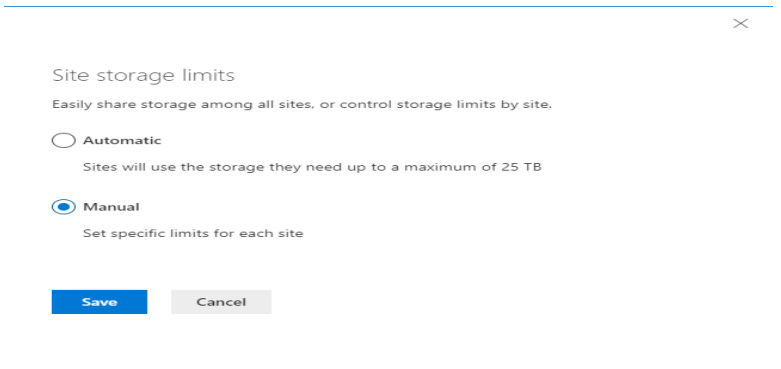
Task: Click the word 'Cancel' on gray button
Action: tap(221, 302)
